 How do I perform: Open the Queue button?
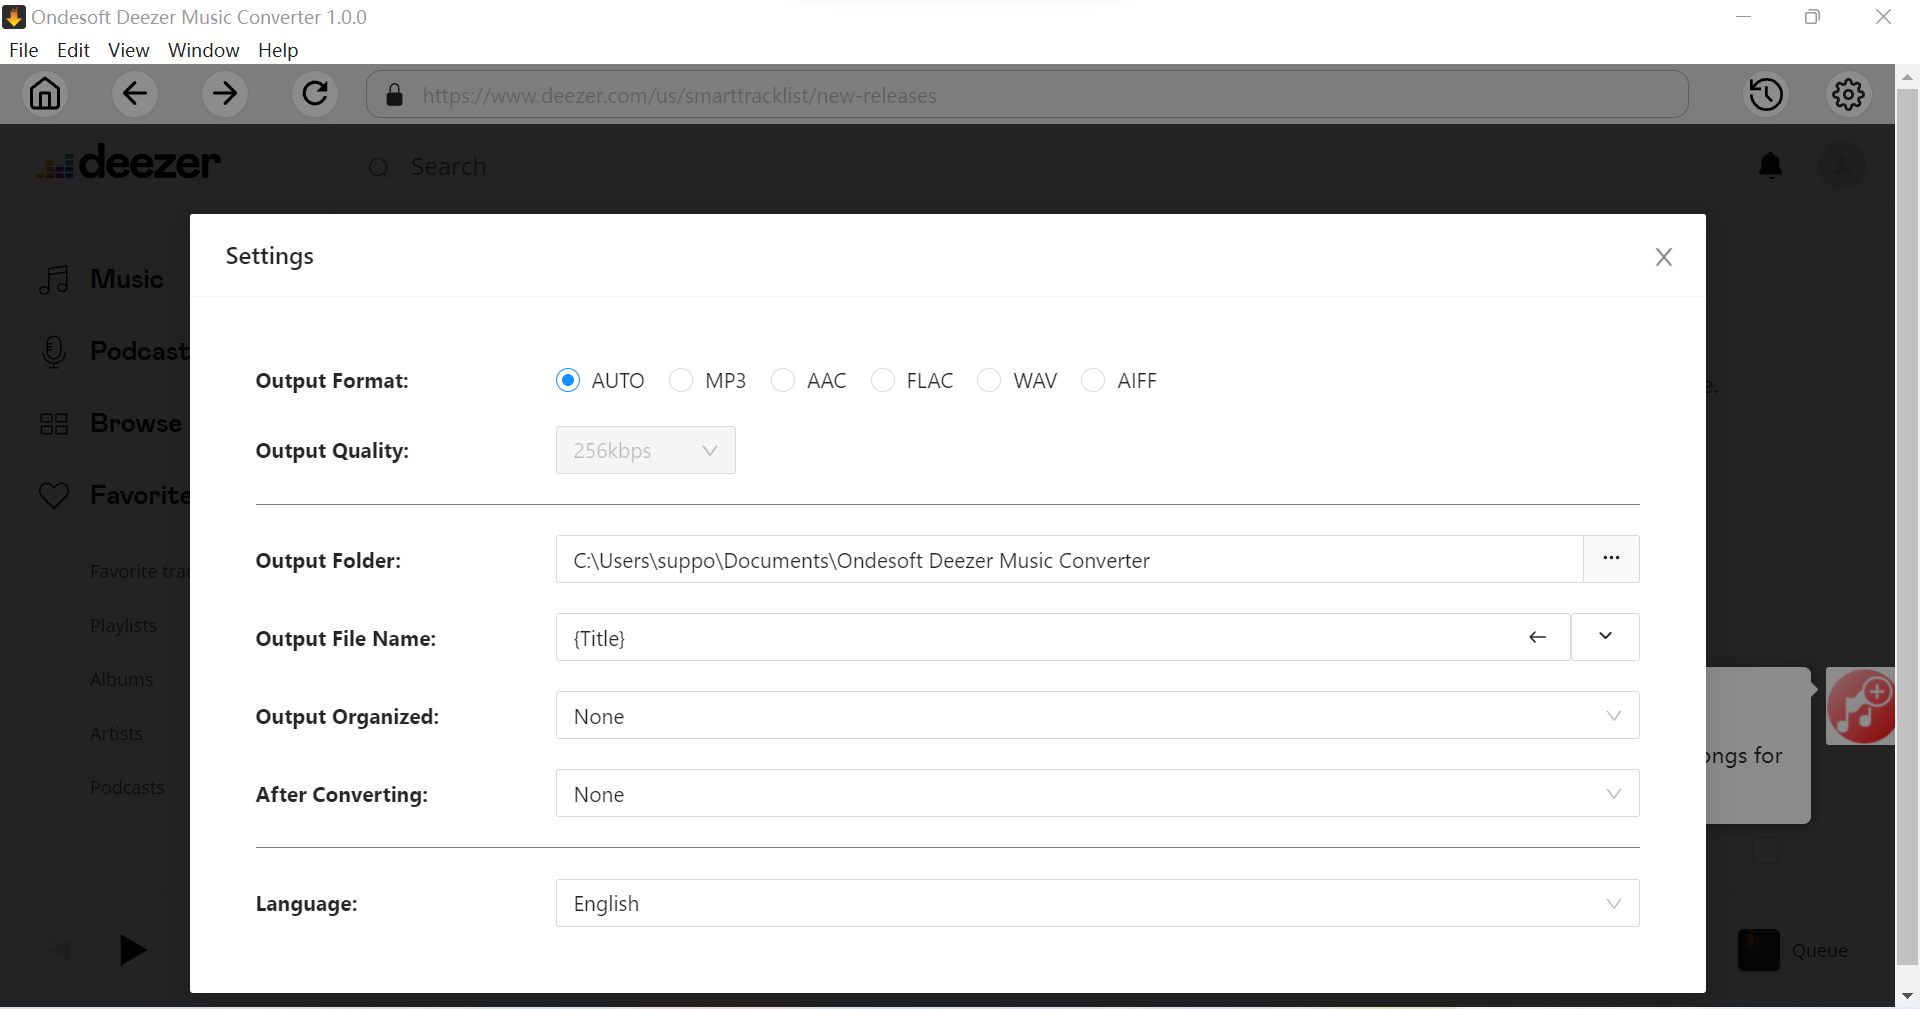1793,950
